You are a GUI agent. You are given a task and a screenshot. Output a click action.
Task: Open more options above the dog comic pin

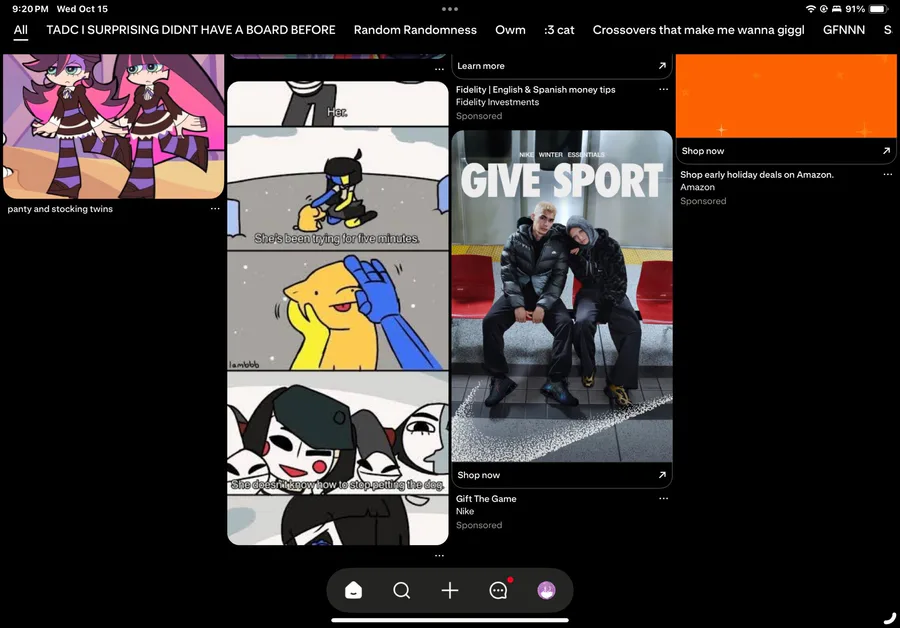[x=439, y=69]
